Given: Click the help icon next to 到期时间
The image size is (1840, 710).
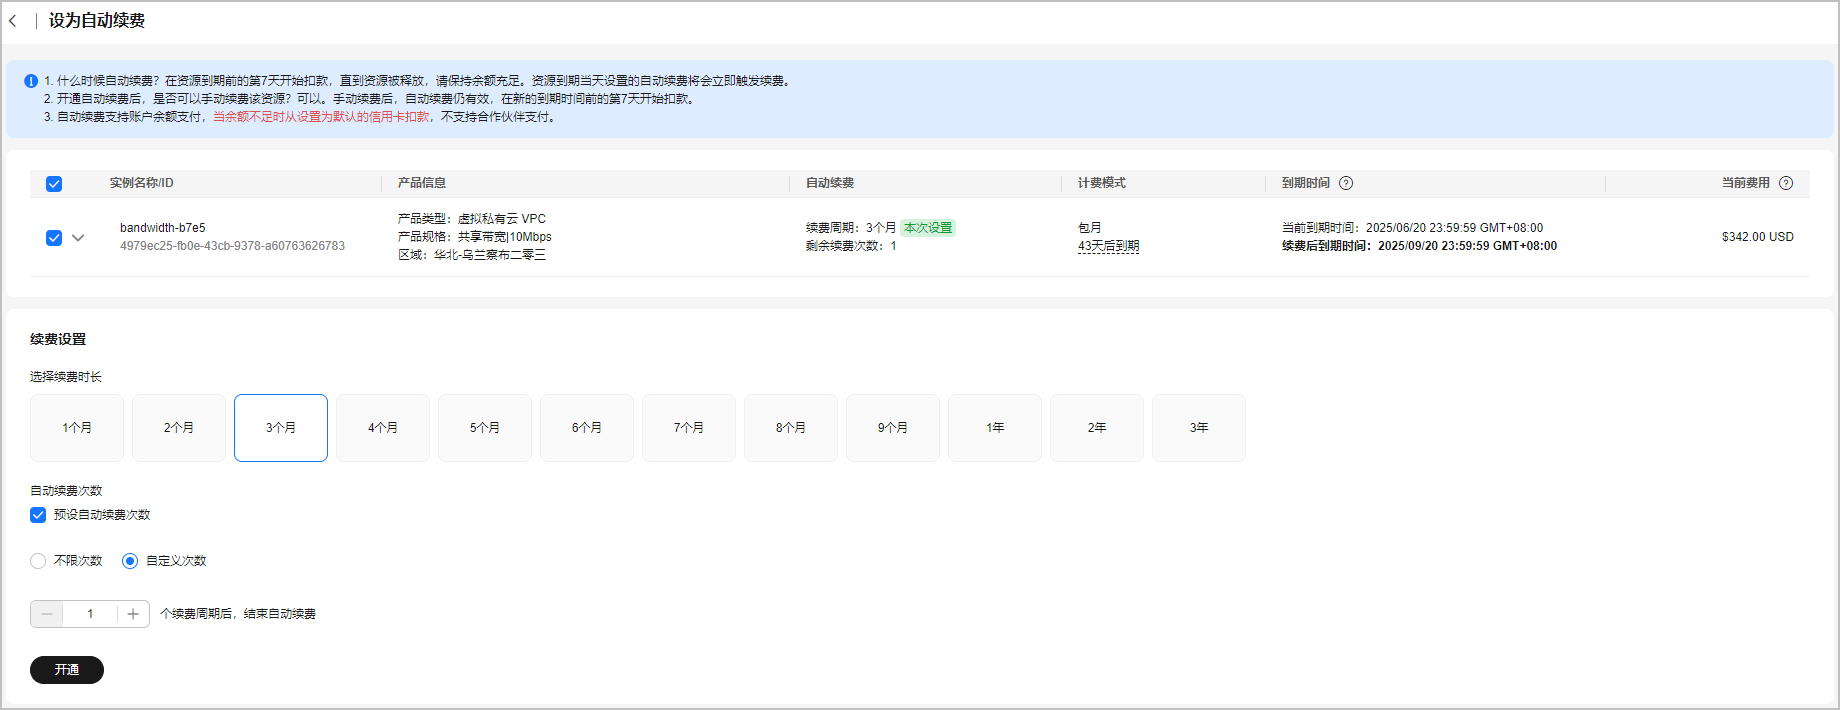Looking at the screenshot, I should pos(1346,183).
